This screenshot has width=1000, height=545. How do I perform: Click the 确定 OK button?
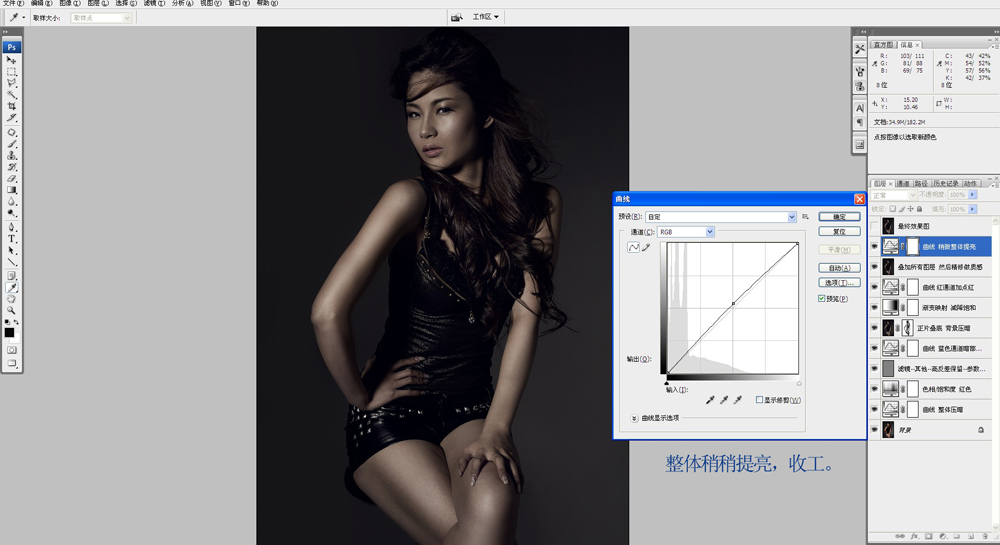(839, 217)
